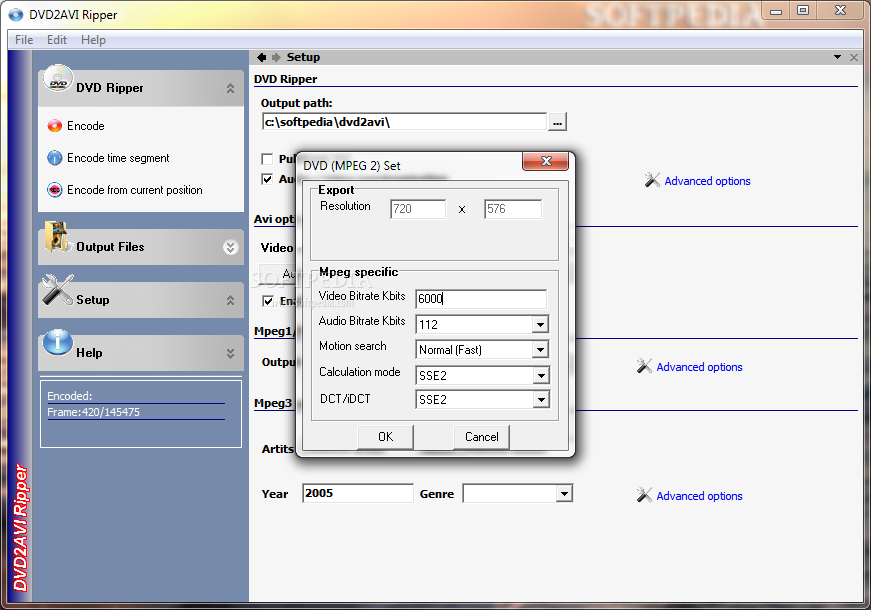Open Advanced options beside the Mpeg1 output row
Image resolution: width=871 pixels, height=610 pixels.
[699, 367]
